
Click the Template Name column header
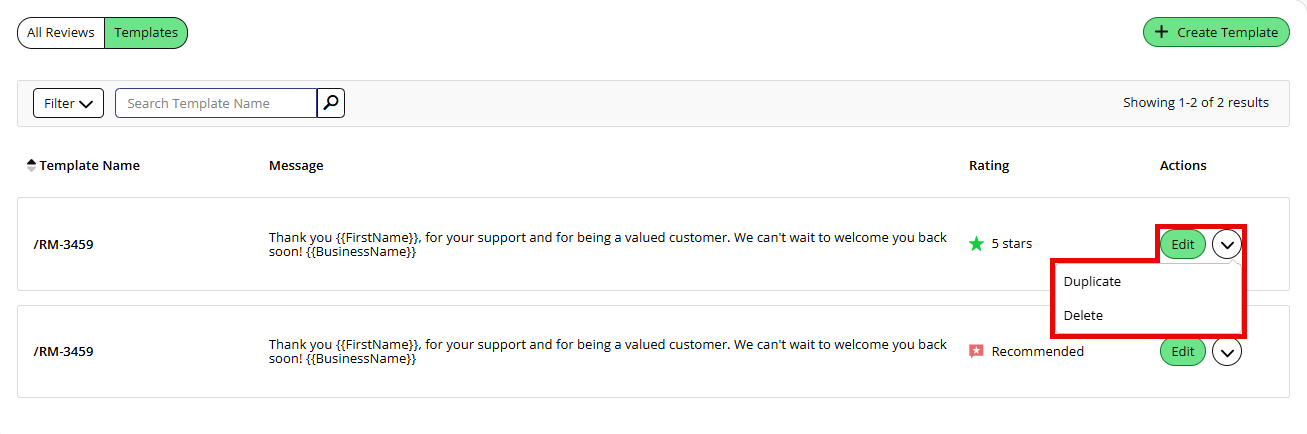[x=90, y=165]
